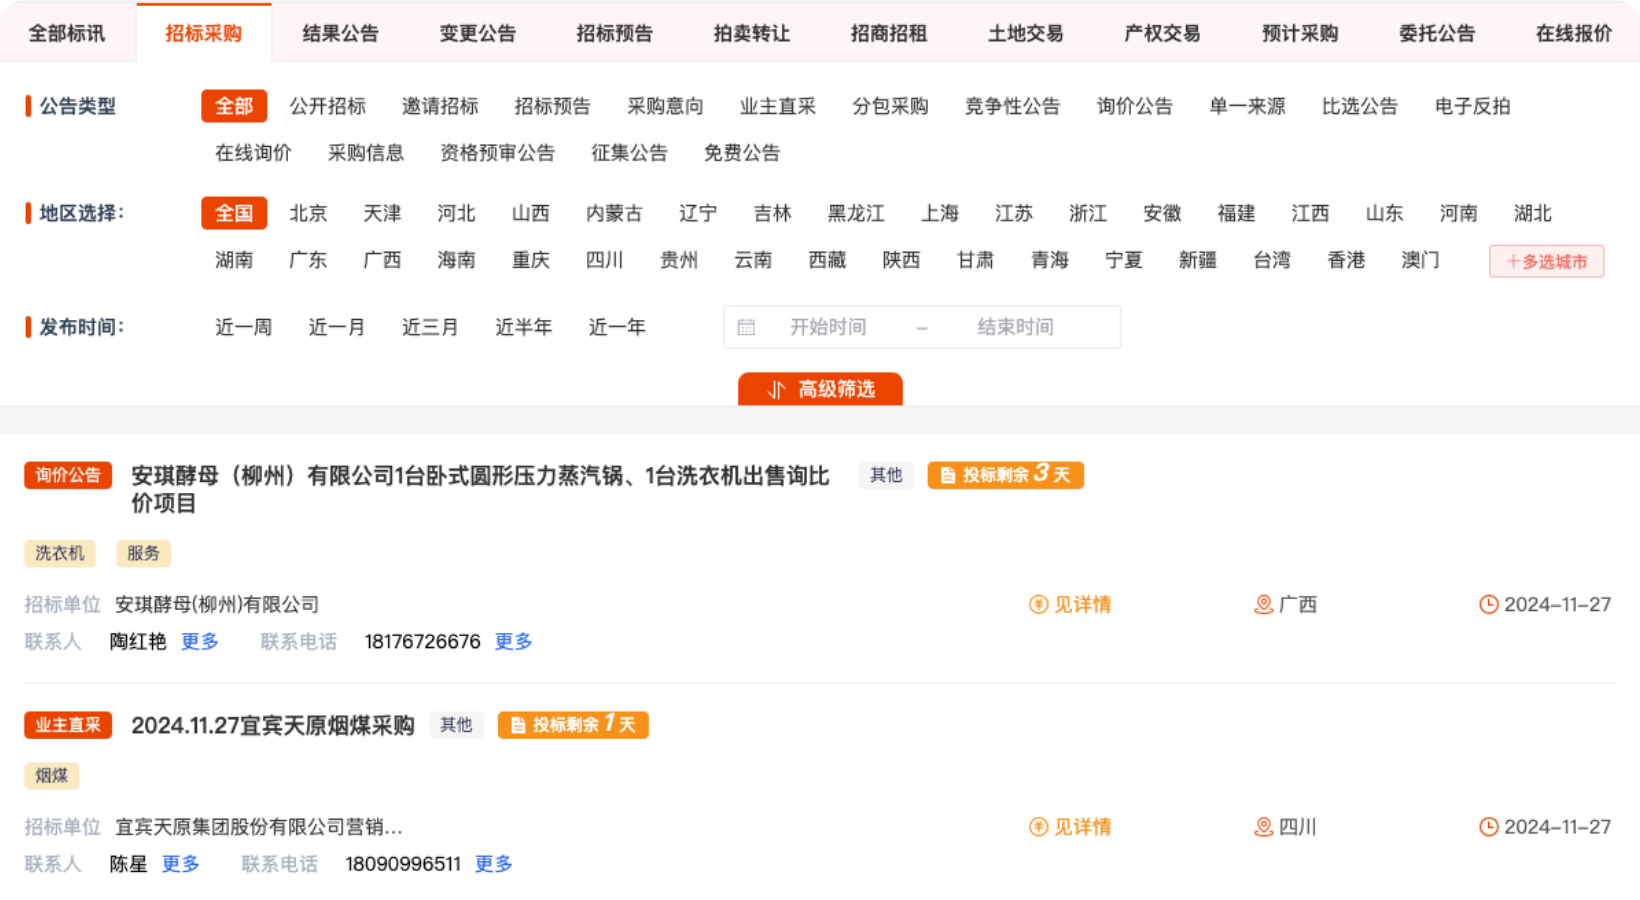This screenshot has height=900, width=1640.
Task: Open the 拍卖转让 tab
Action: [x=751, y=33]
